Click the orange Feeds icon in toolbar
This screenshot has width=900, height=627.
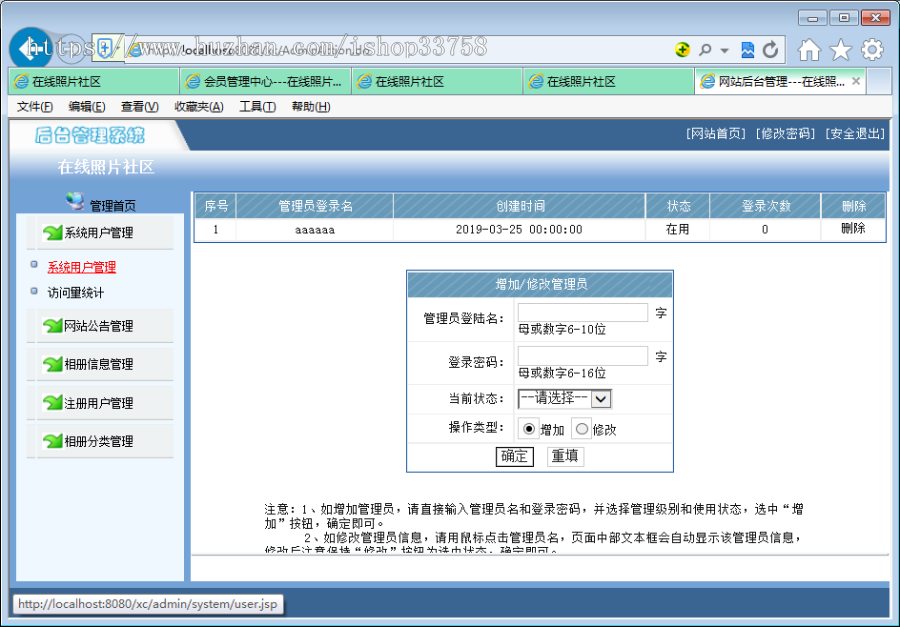click(x=682, y=48)
